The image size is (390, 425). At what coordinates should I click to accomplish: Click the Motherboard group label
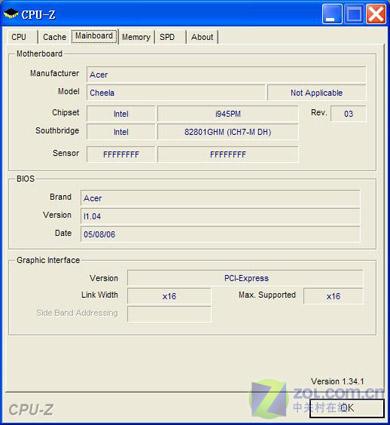(39, 54)
